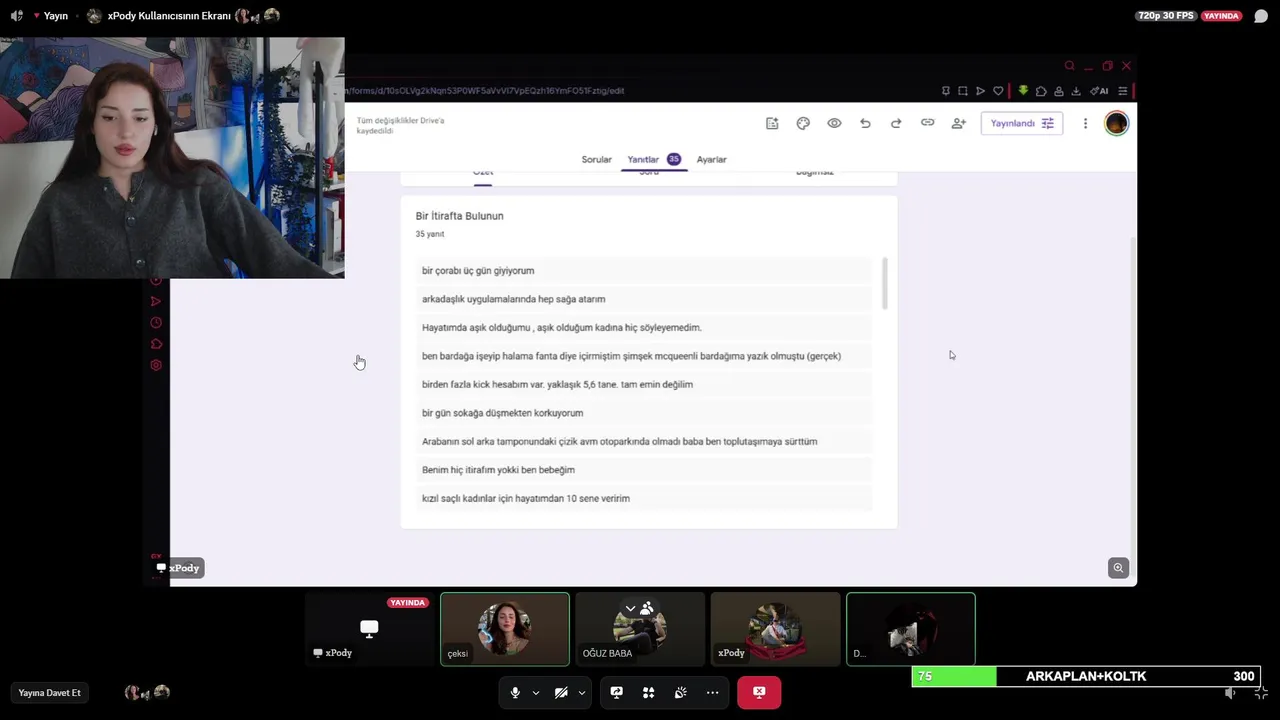Image resolution: width=1280 pixels, height=720 pixels.
Task: Mute the microphone in call controls
Action: (515, 692)
